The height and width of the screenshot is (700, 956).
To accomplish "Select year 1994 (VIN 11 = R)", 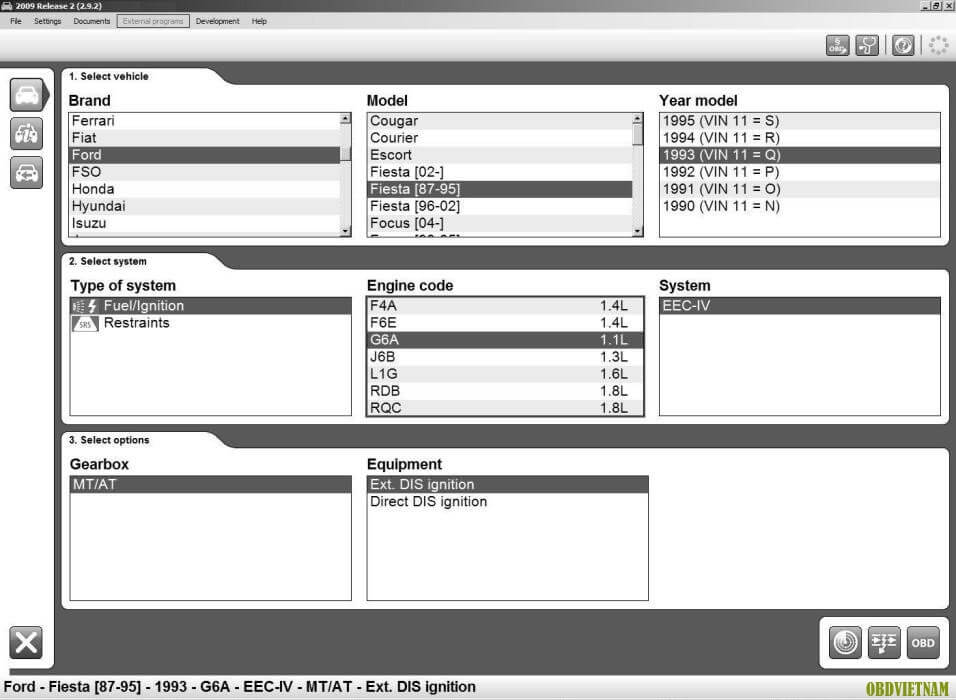I will (x=800, y=138).
